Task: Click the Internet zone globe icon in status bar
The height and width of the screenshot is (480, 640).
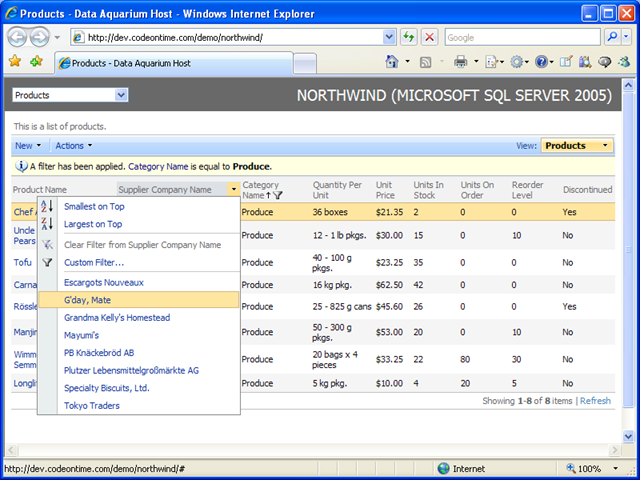Action: point(443,468)
